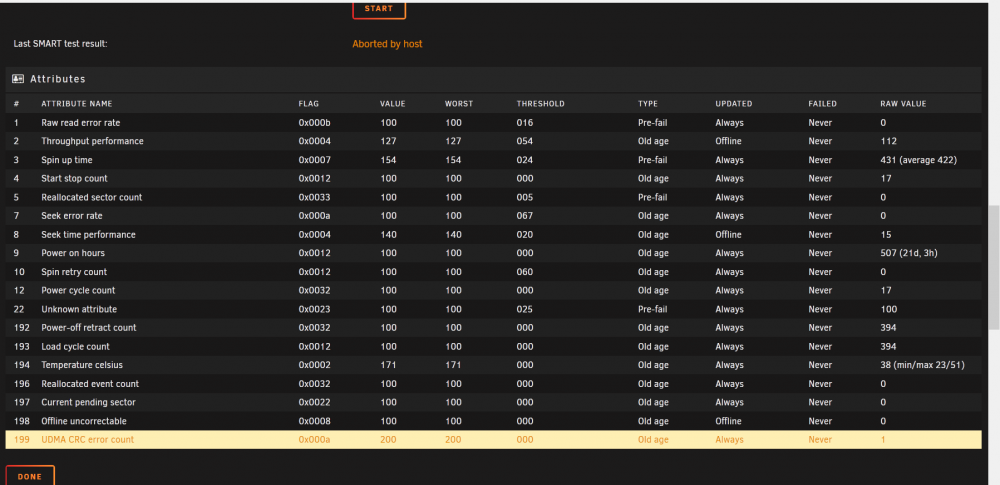Click the FAILED column header
This screenshot has height=485, width=1000.
pyautogui.click(x=822, y=103)
